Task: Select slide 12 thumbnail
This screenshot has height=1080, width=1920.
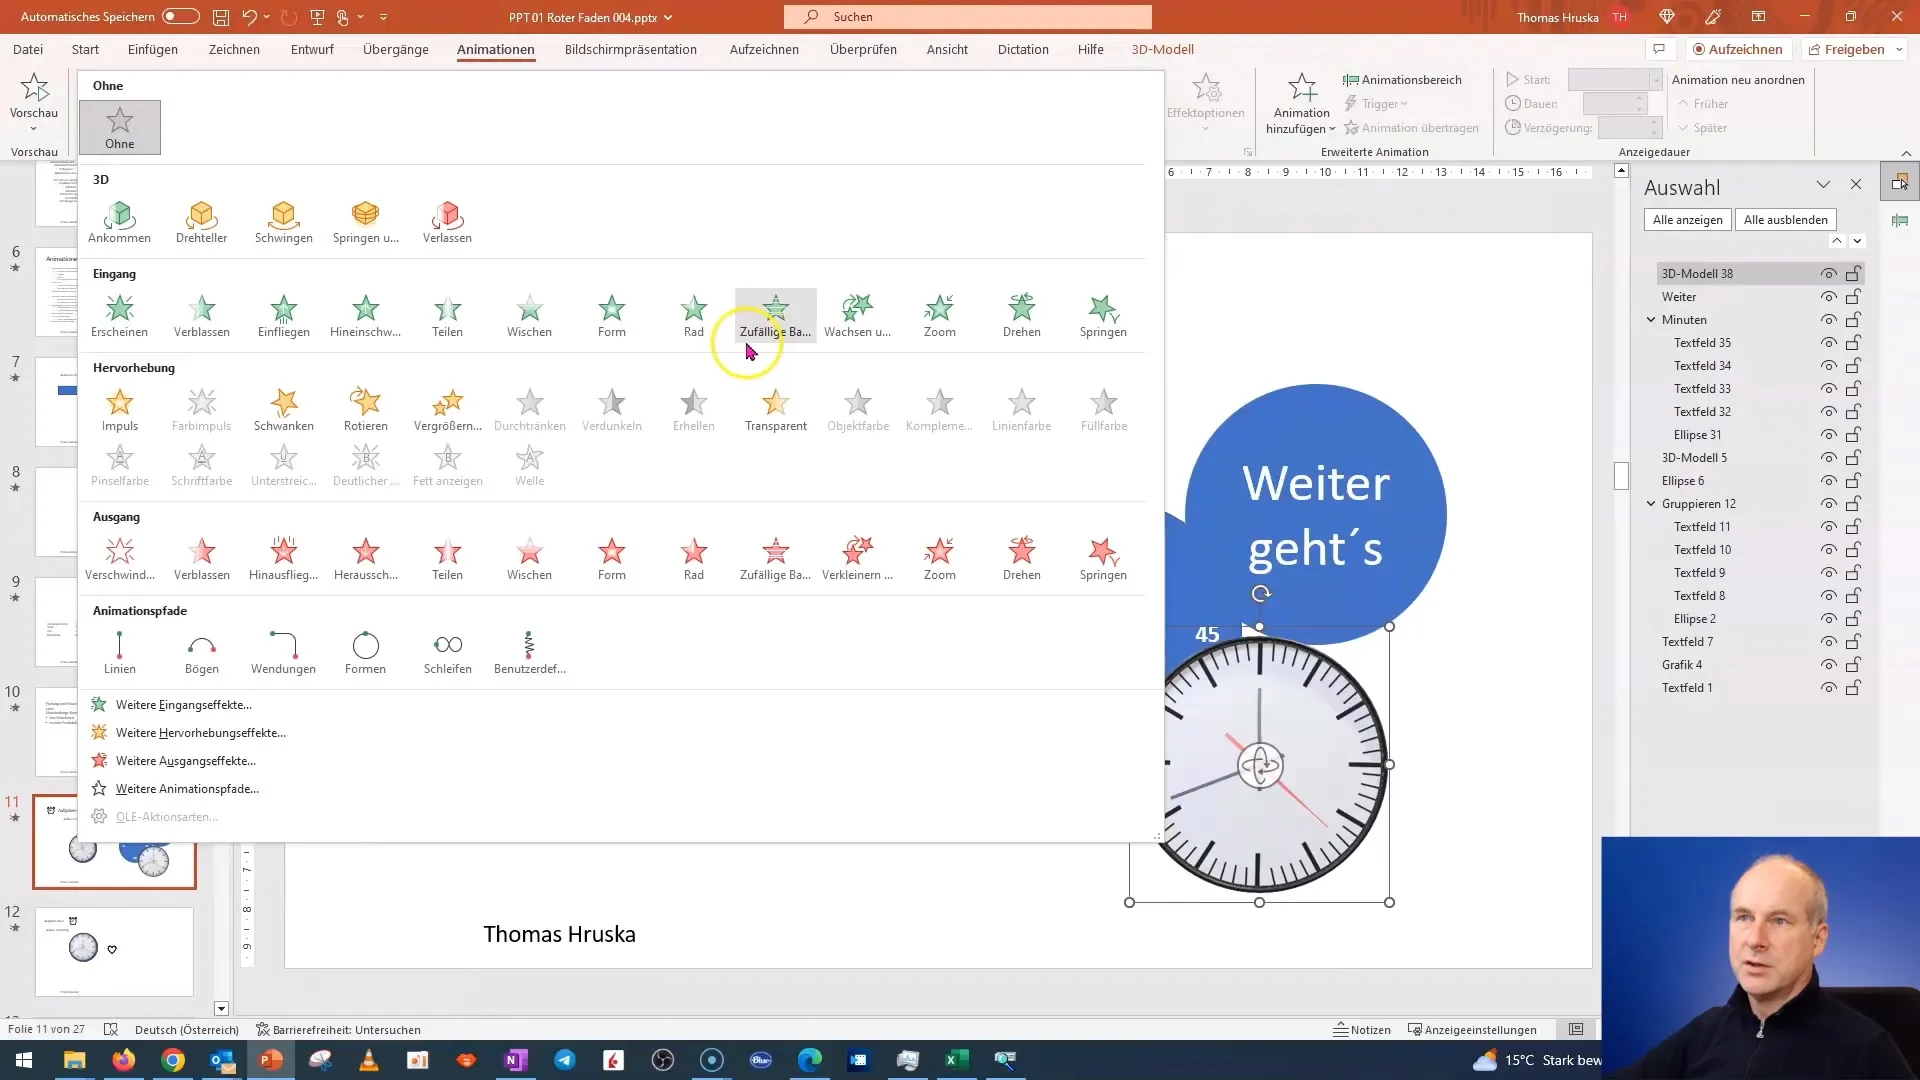Action: click(x=114, y=952)
